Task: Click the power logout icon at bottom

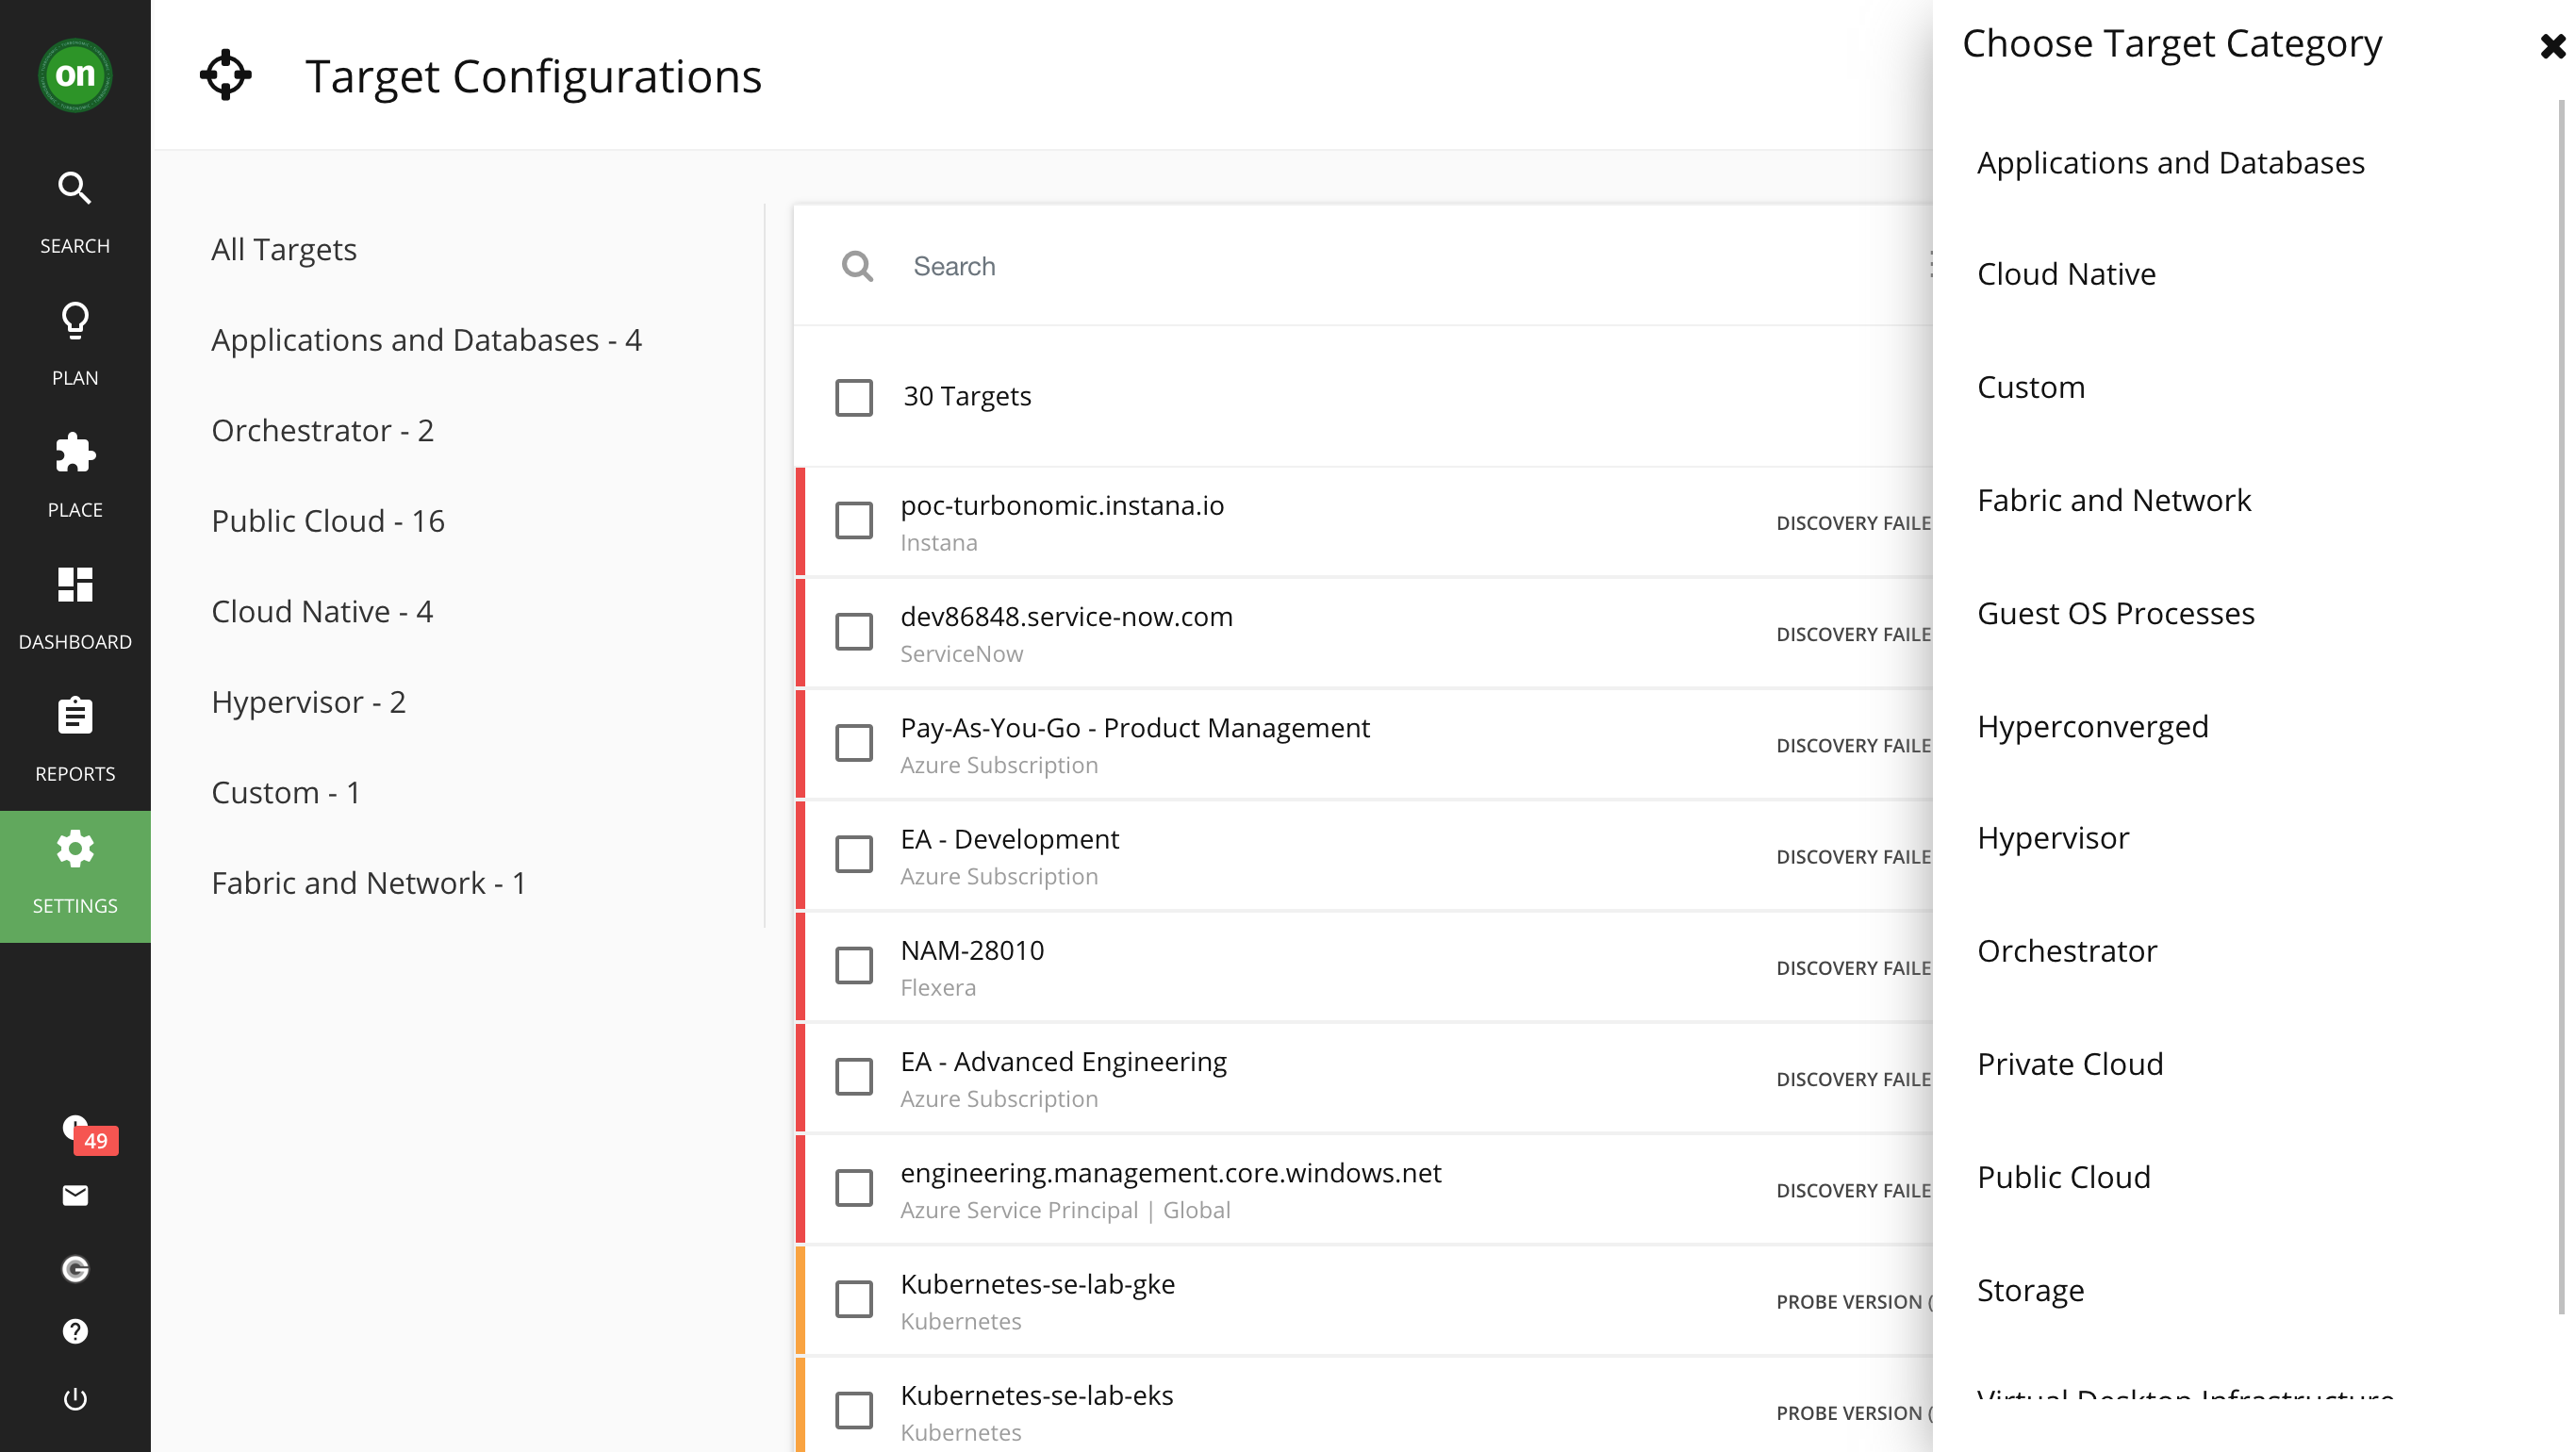Action: coord(74,1399)
